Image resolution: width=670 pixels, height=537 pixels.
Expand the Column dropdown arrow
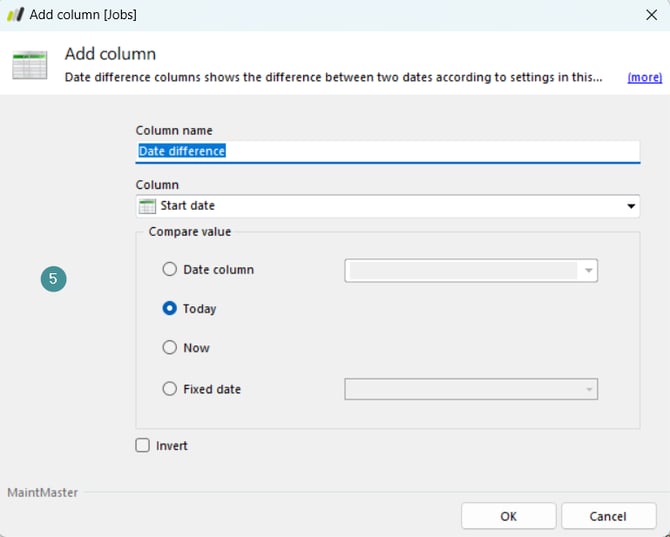pos(631,206)
